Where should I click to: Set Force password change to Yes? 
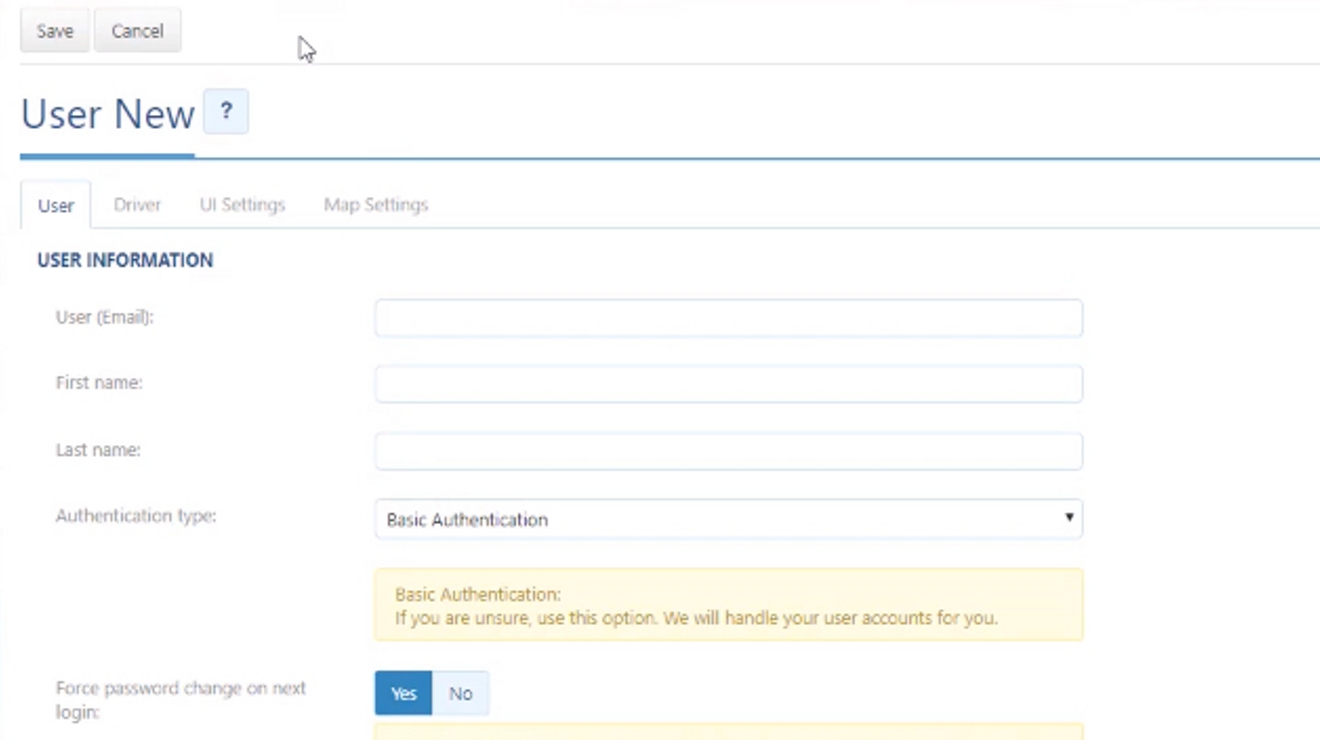(x=403, y=693)
